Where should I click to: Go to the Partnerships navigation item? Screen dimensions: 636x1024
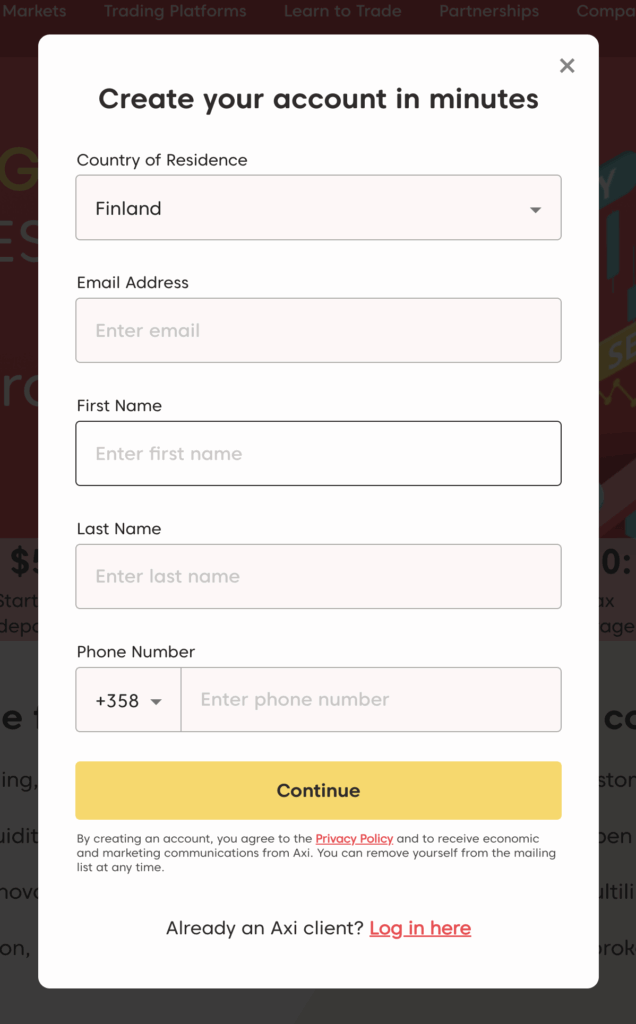click(x=489, y=12)
